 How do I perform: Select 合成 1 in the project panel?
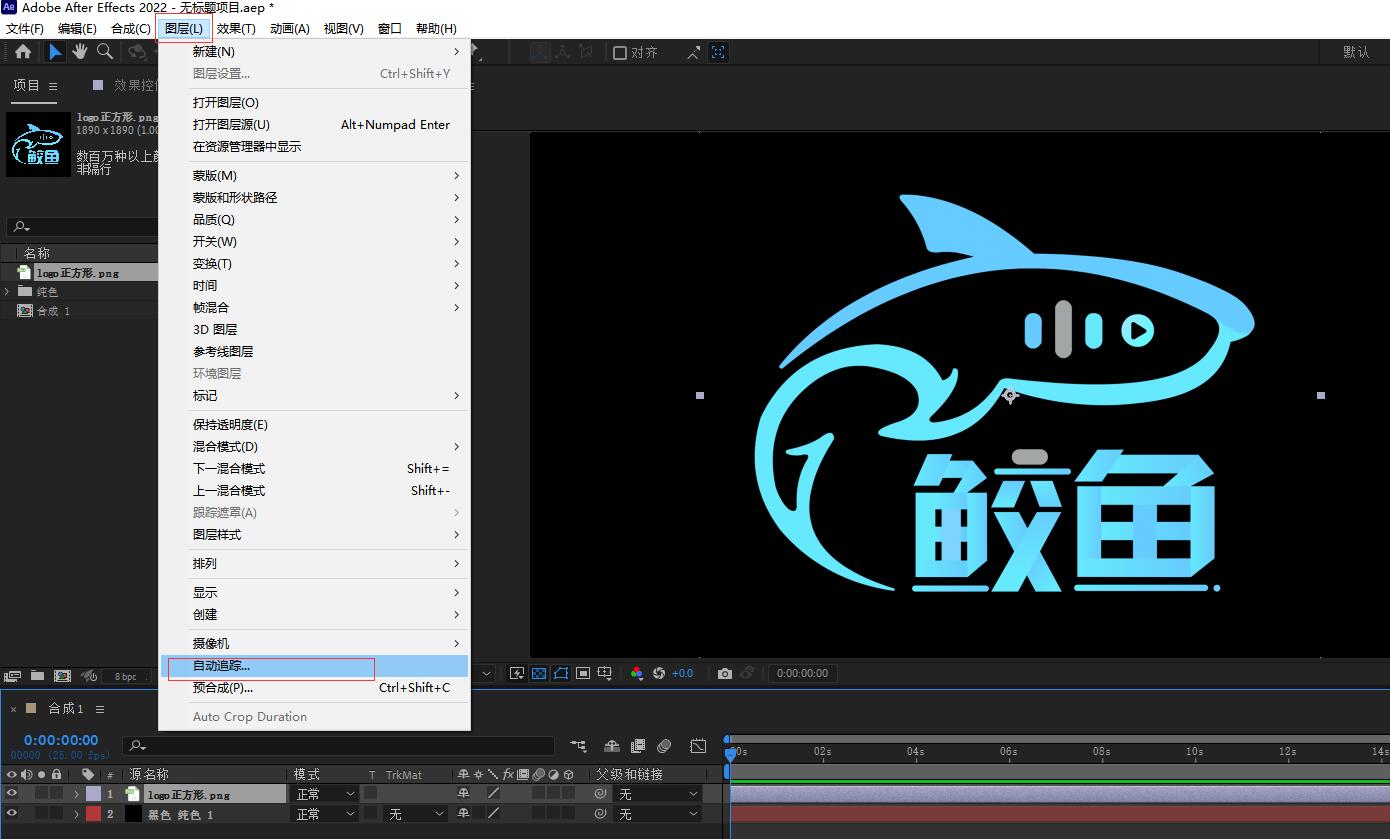54,311
